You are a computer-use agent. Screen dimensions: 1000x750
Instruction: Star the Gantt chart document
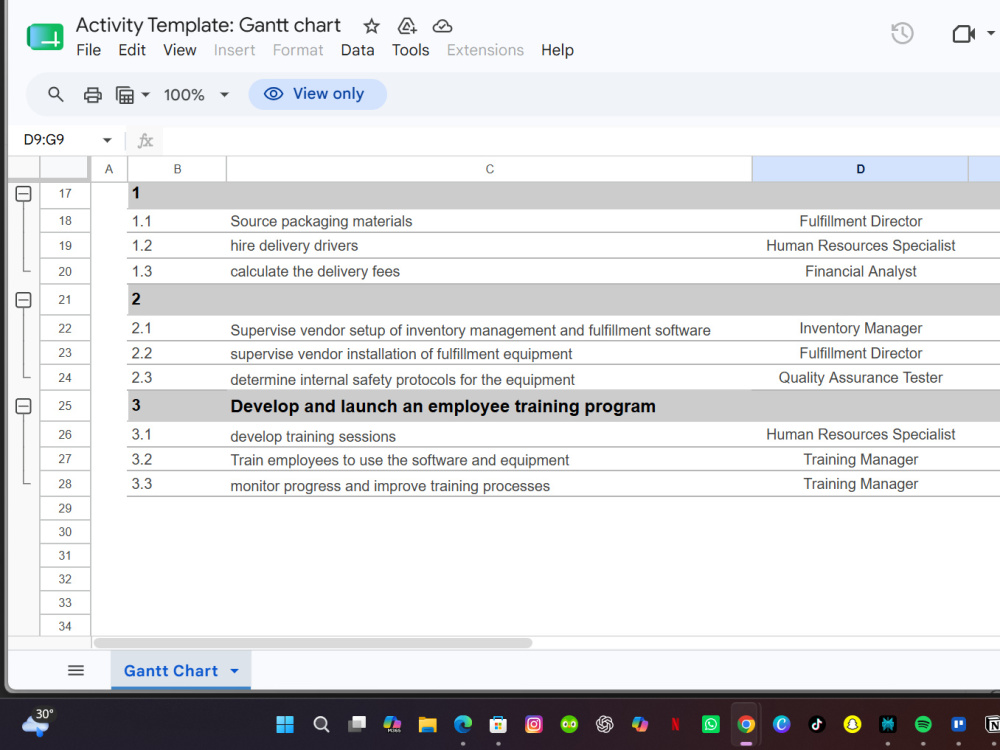pyautogui.click(x=371, y=26)
